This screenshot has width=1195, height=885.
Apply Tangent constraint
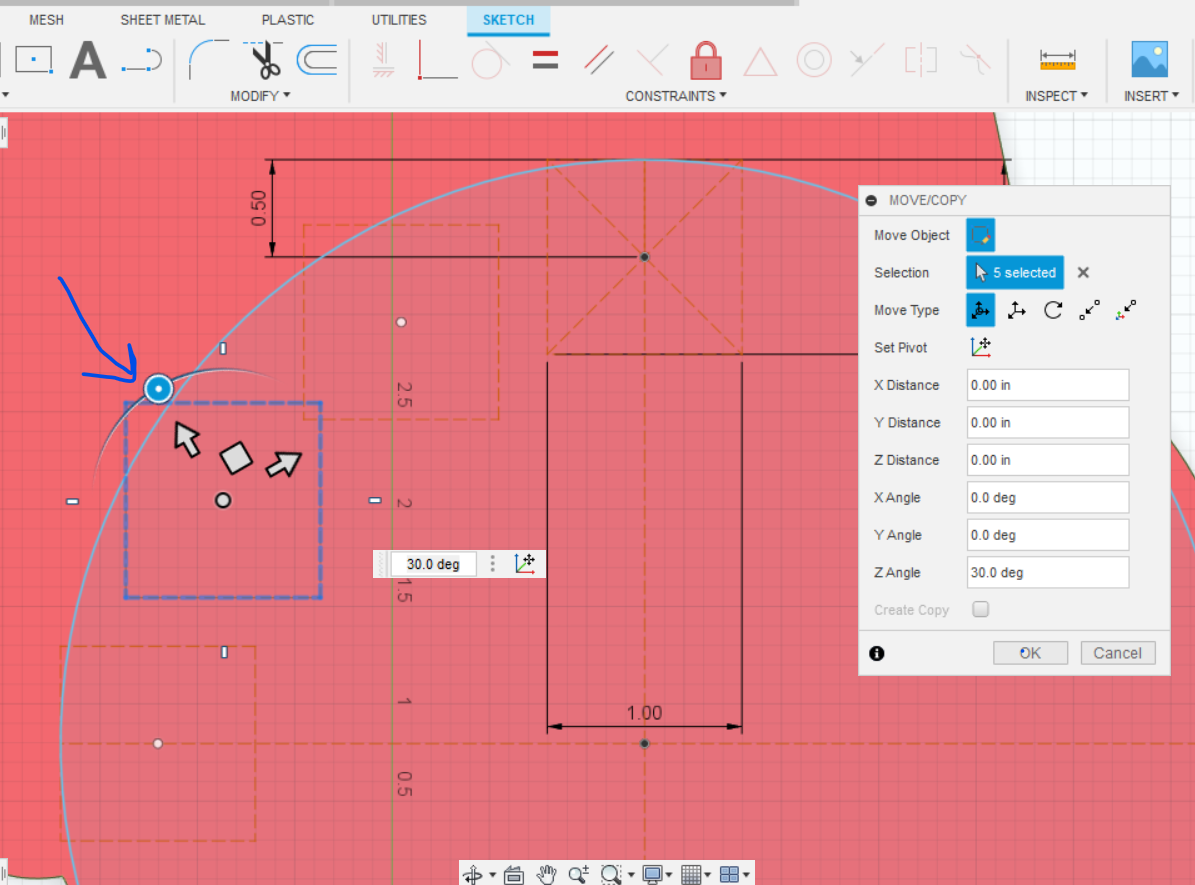click(489, 59)
